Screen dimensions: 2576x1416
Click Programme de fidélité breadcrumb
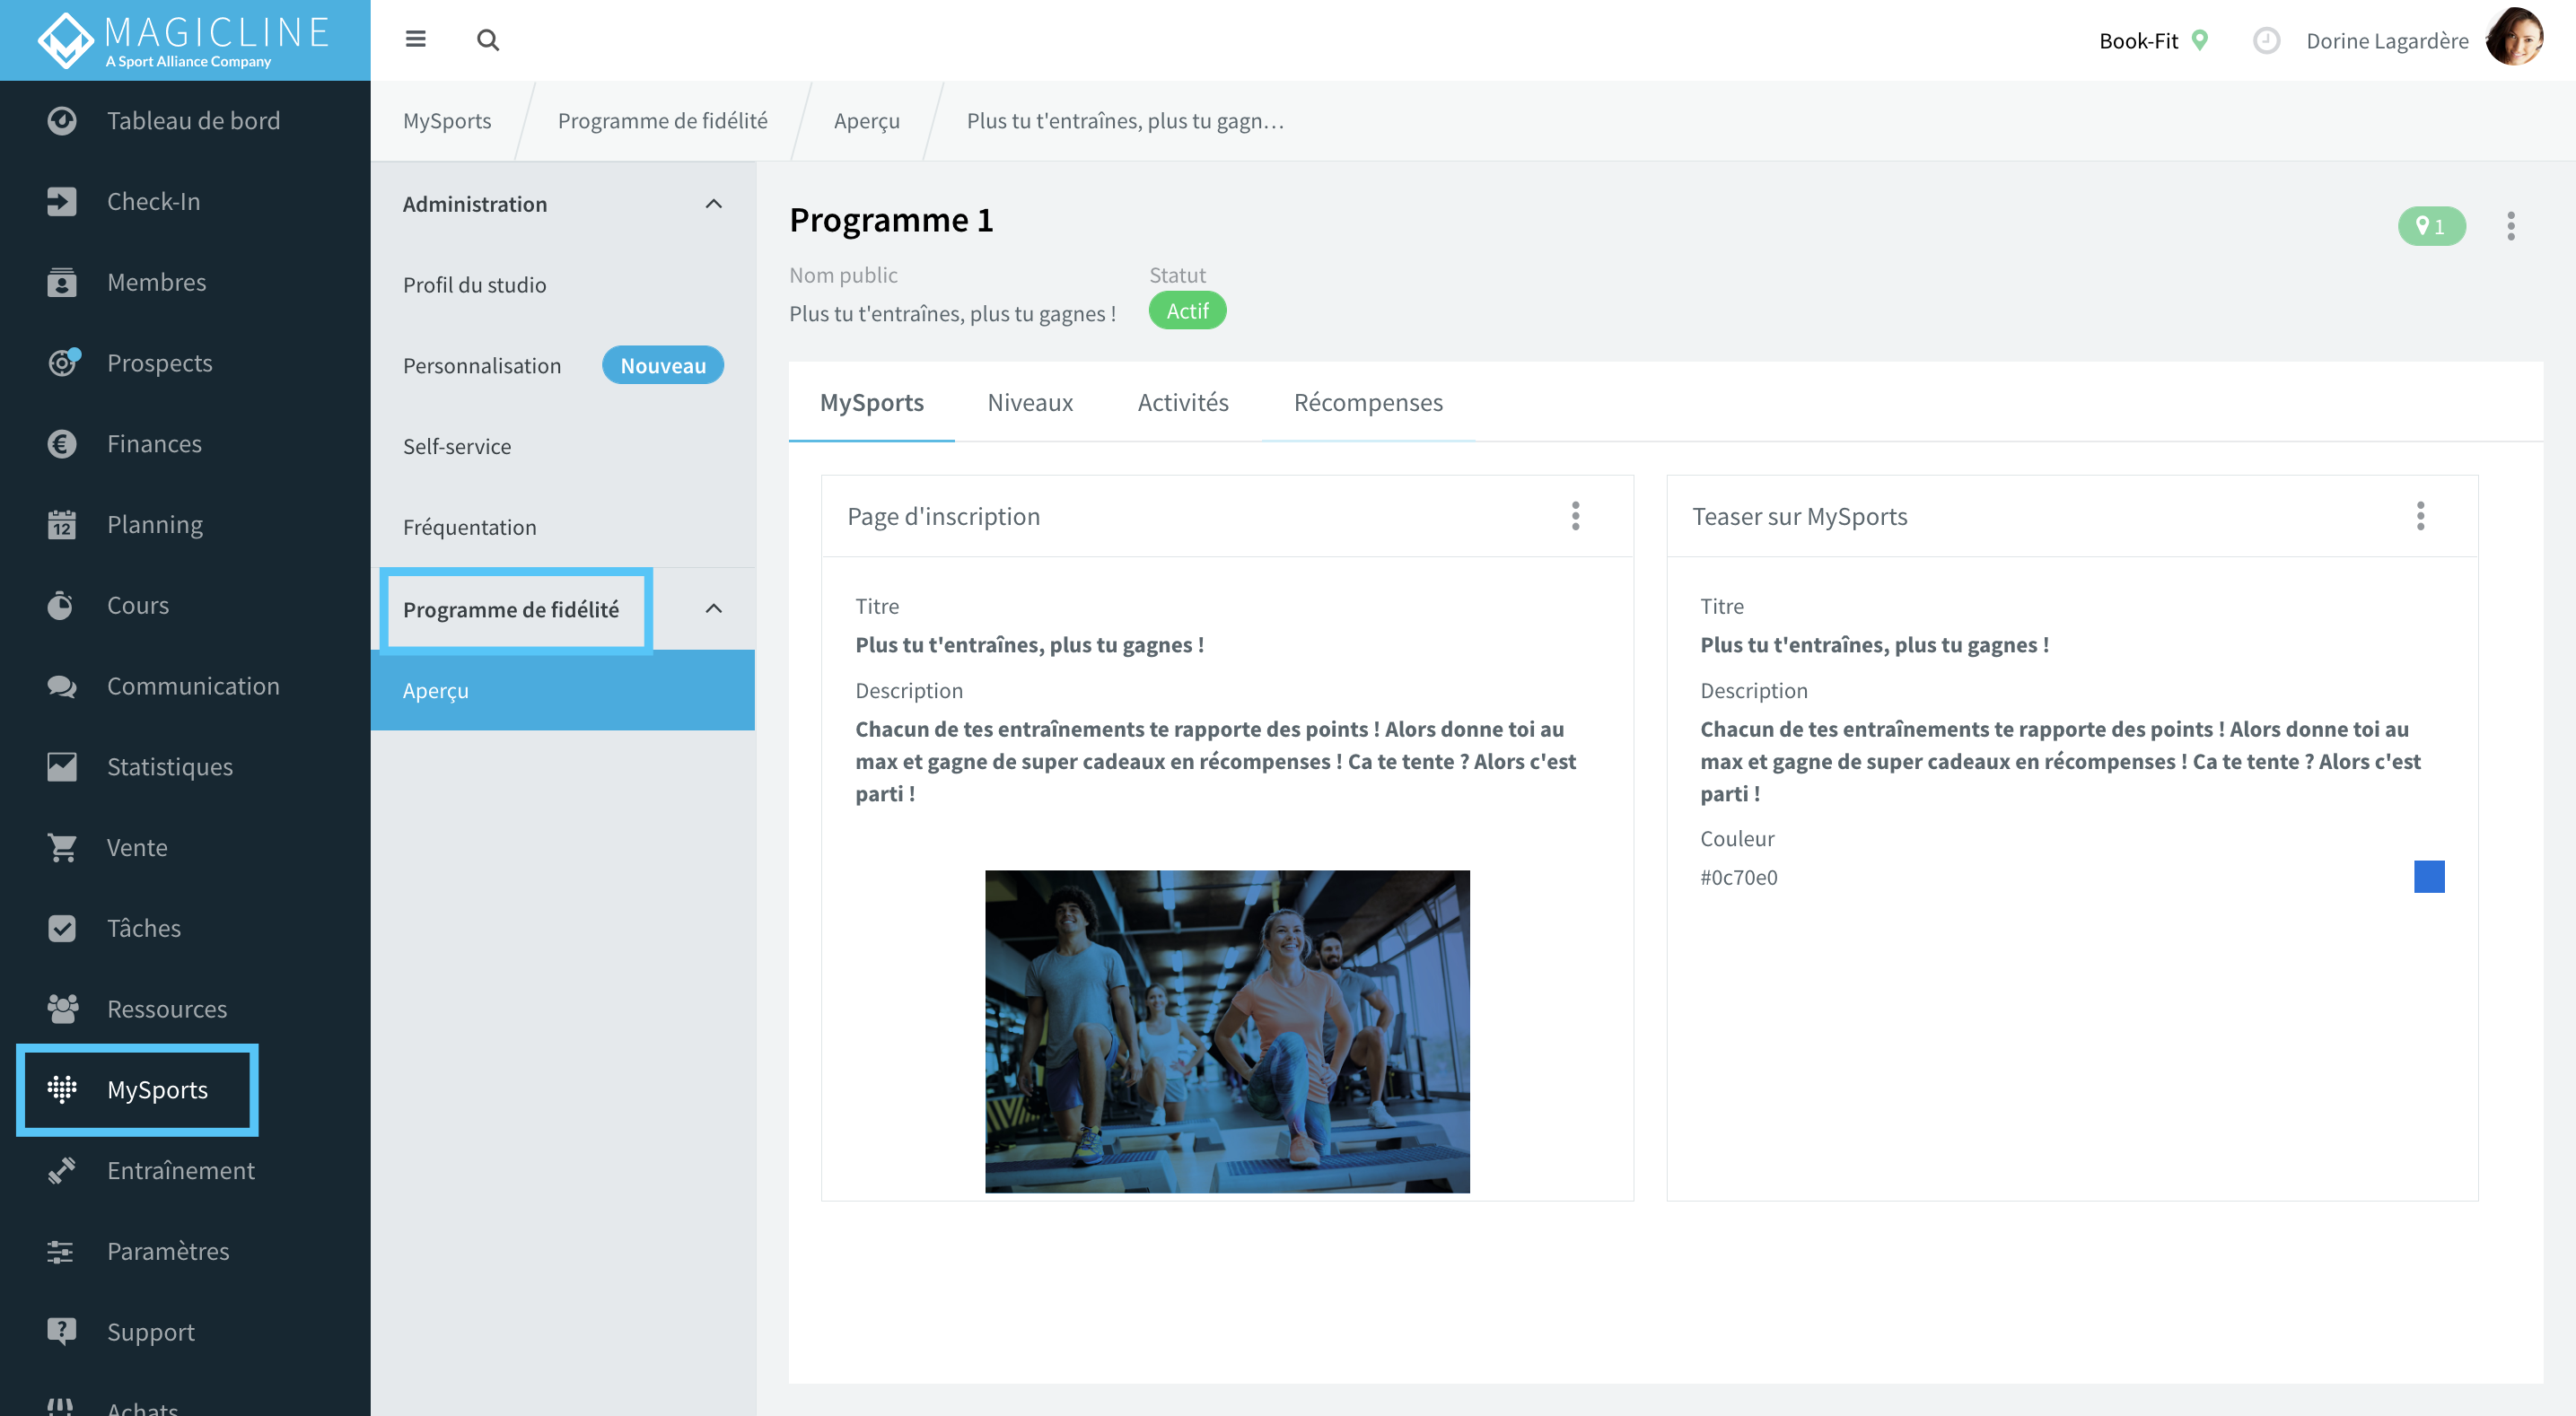(x=662, y=121)
